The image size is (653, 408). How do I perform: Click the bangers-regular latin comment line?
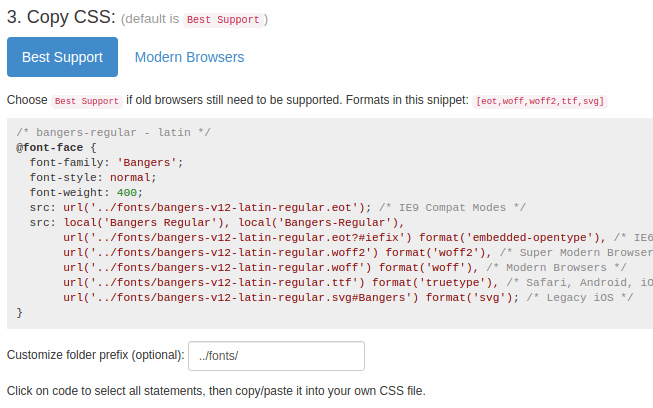(113, 132)
